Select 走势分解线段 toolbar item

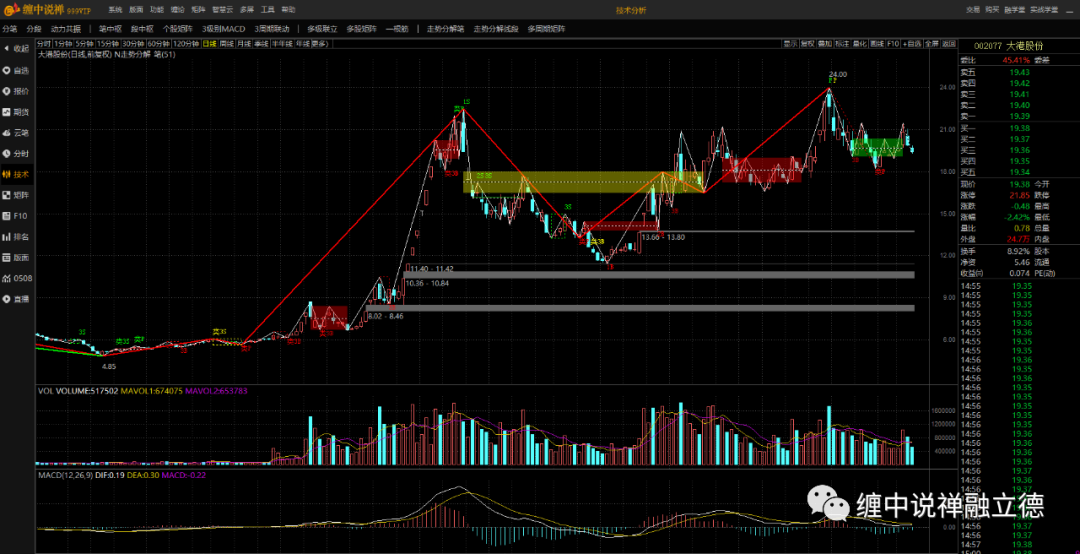[x=496, y=29]
